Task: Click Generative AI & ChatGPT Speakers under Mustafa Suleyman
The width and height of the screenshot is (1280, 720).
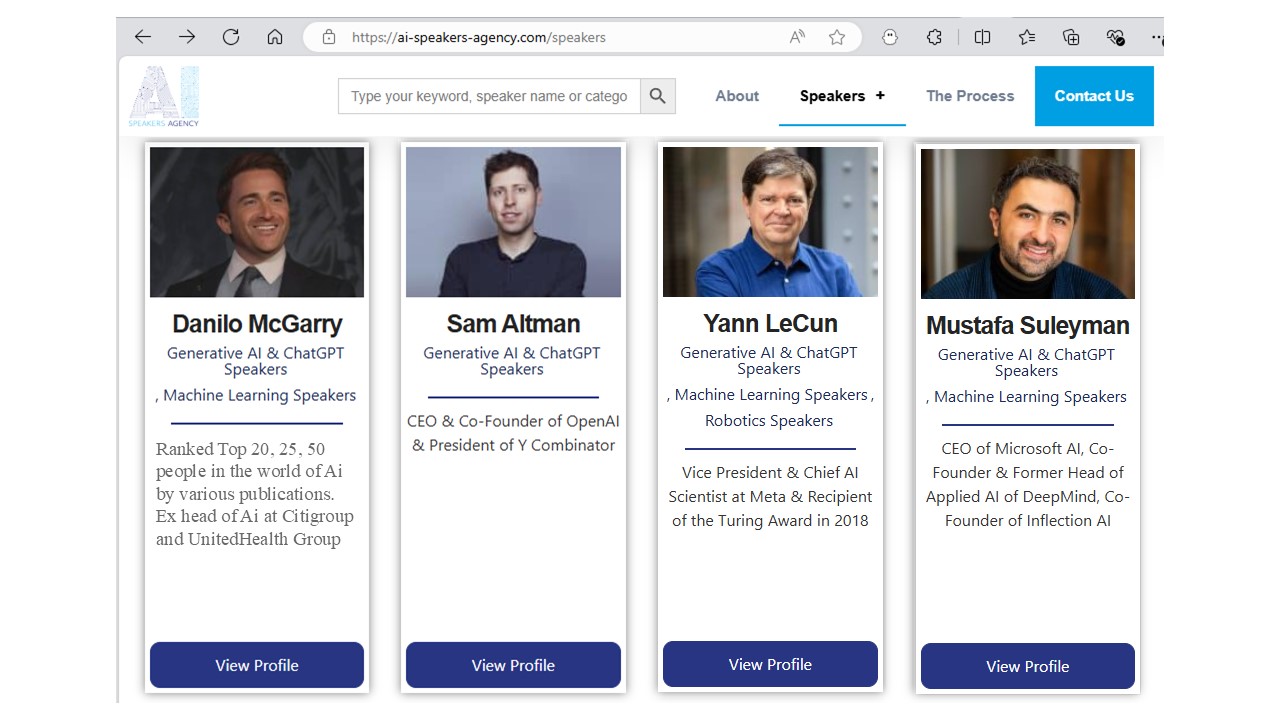Action: [x=1026, y=362]
